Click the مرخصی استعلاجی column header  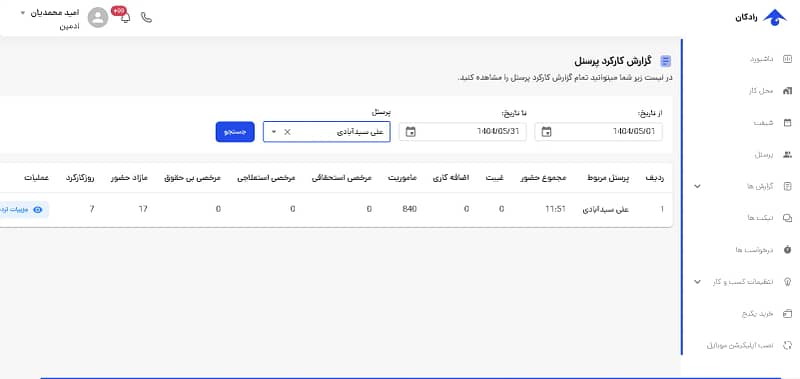266,178
